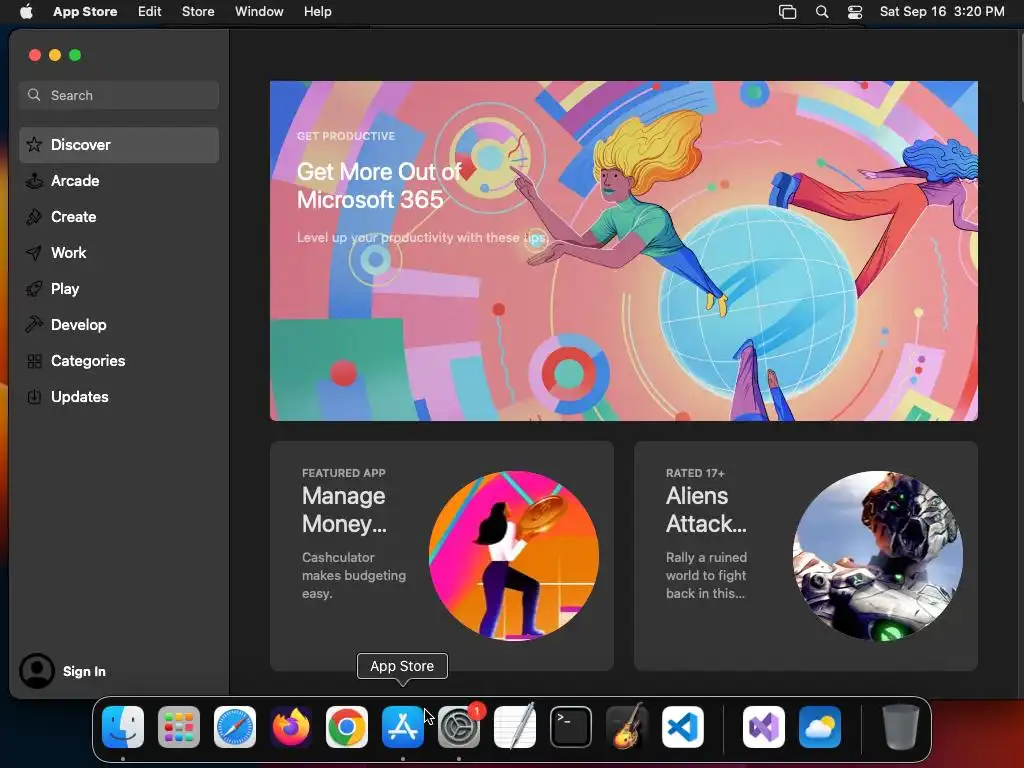Open the Apple menu
The width and height of the screenshot is (1024, 768).
point(26,12)
